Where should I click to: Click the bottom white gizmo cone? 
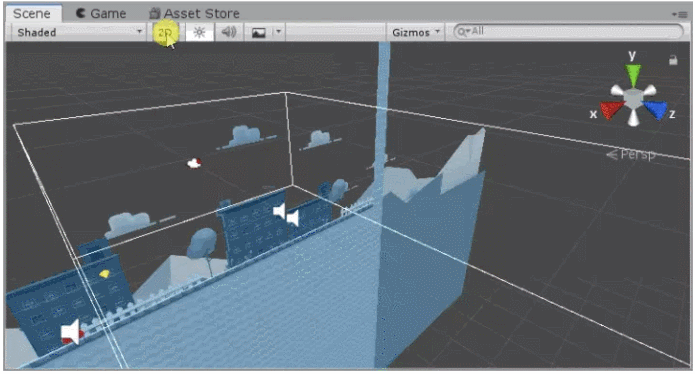[633, 118]
